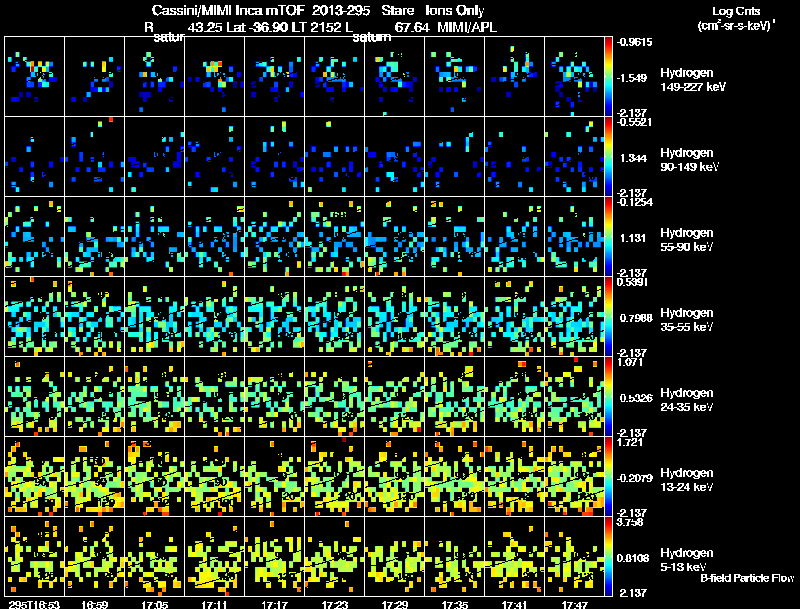Click the '17:05' time axis label
Image resolution: width=800 pixels, height=609 pixels.
coord(155,604)
